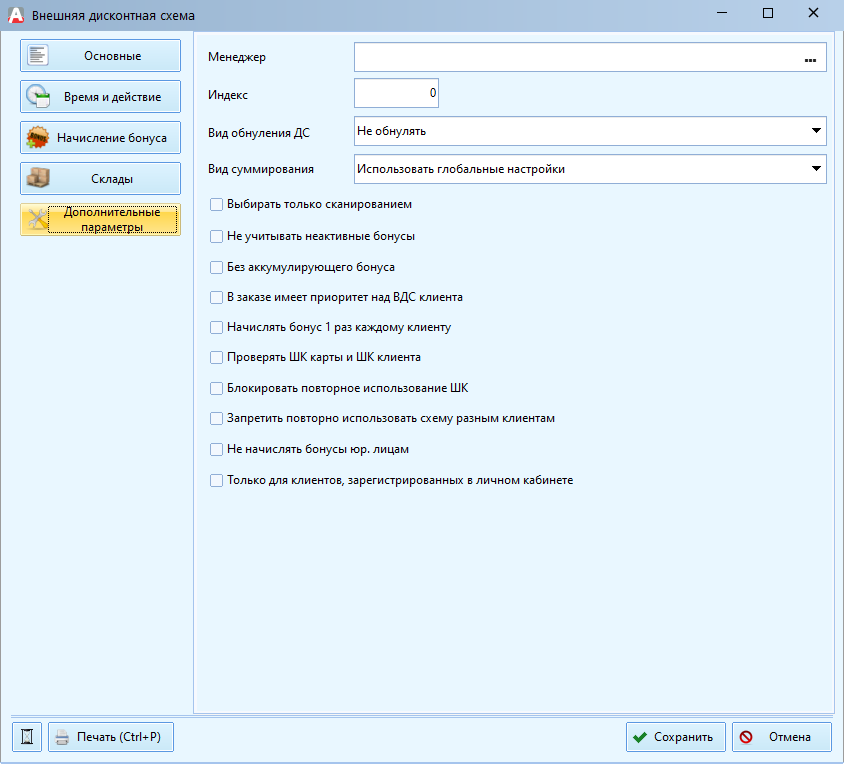Enable Начислять бонус 1 раз каждому клиенту
Image resolution: width=844 pixels, height=764 pixels.
pyautogui.click(x=216, y=327)
